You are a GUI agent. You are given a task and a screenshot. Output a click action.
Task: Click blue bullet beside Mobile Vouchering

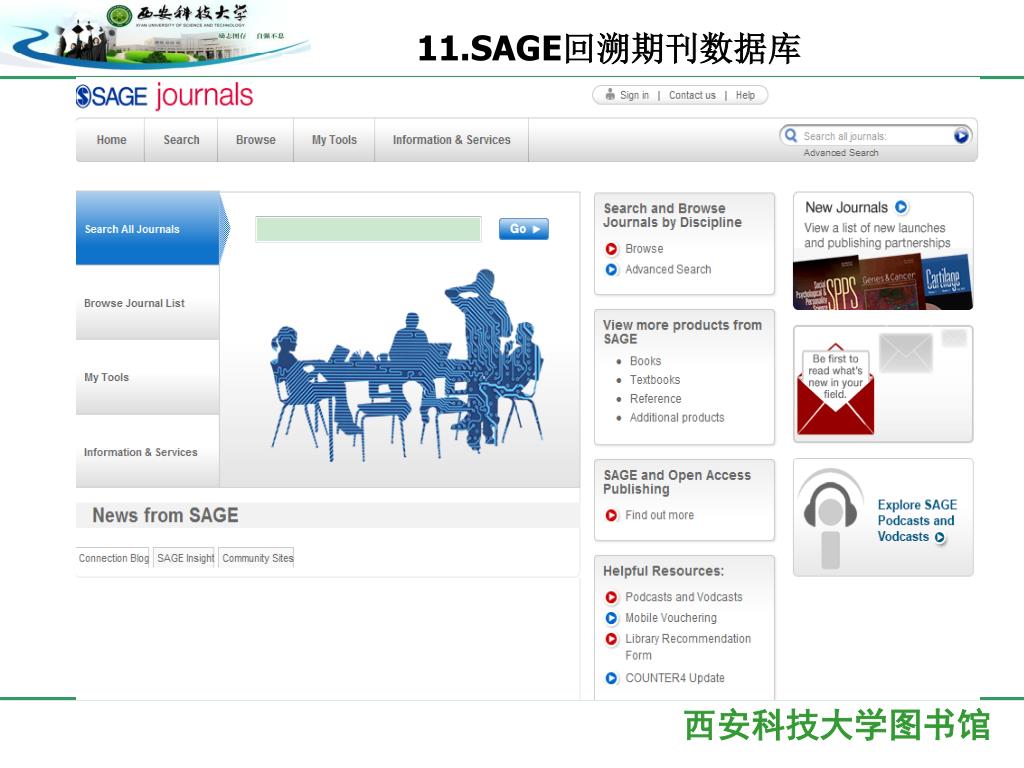(x=611, y=618)
